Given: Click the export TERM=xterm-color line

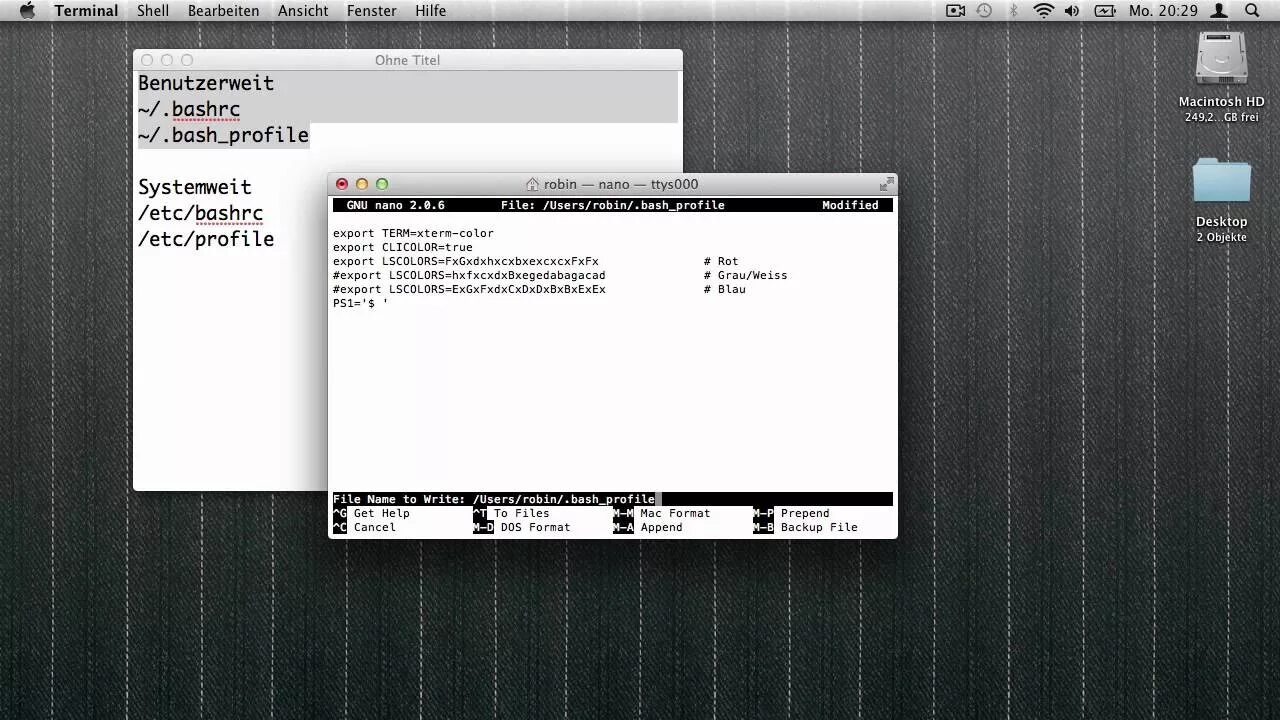Looking at the screenshot, I should [413, 233].
